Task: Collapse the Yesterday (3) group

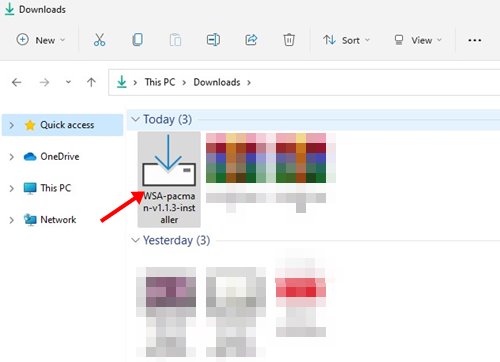Action: click(135, 240)
